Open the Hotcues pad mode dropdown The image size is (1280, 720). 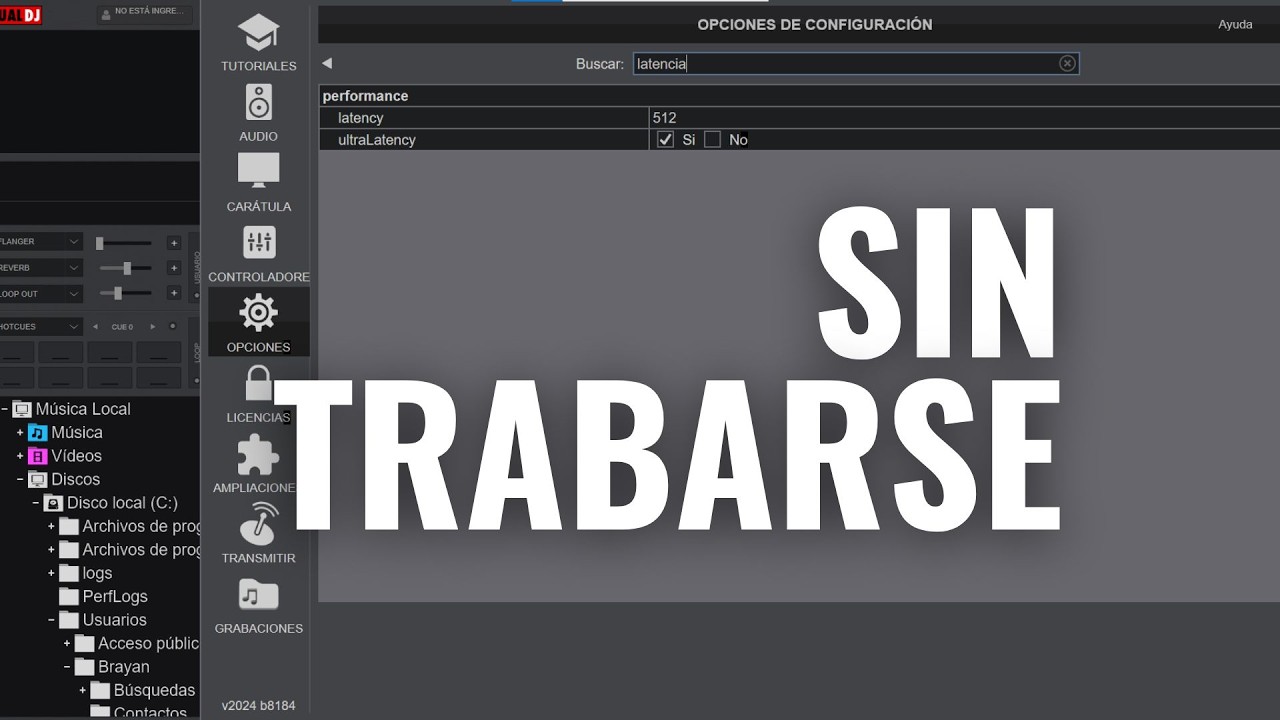(x=41, y=327)
